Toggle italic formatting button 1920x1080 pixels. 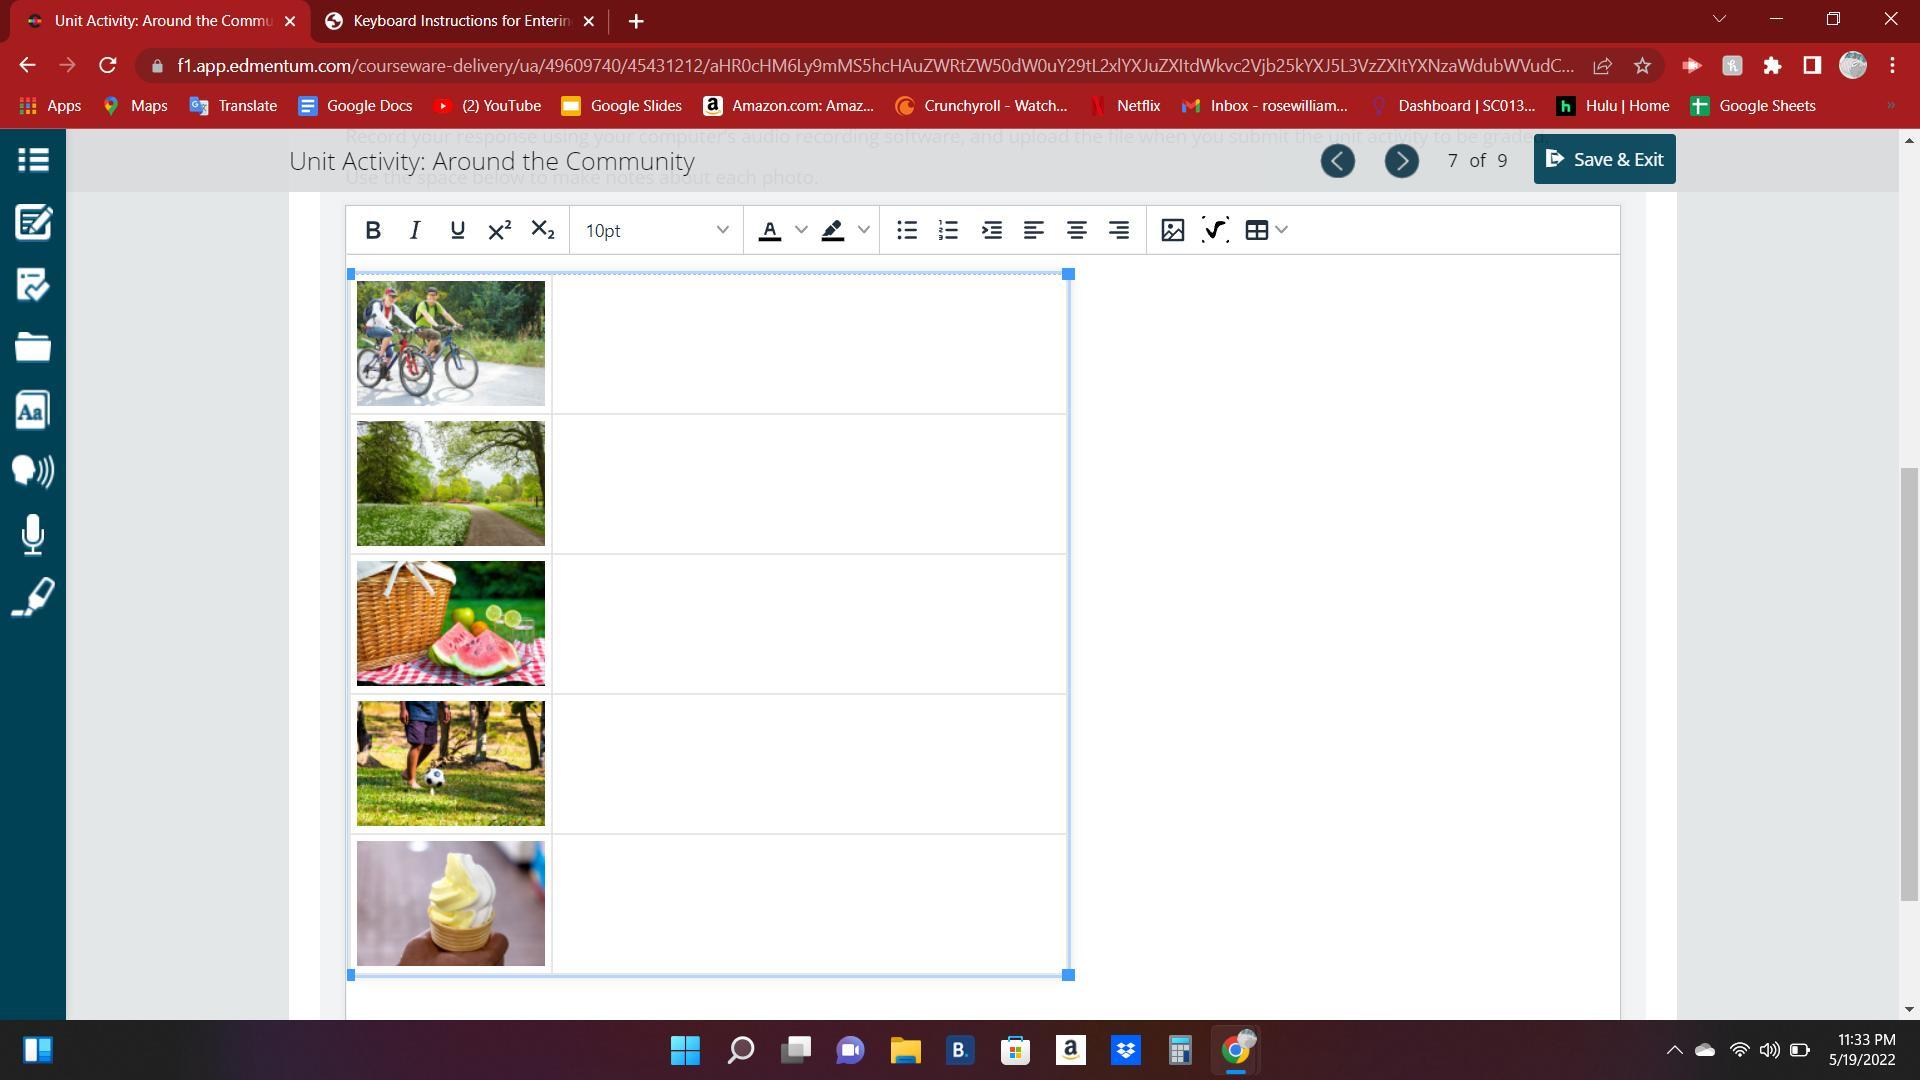point(415,230)
